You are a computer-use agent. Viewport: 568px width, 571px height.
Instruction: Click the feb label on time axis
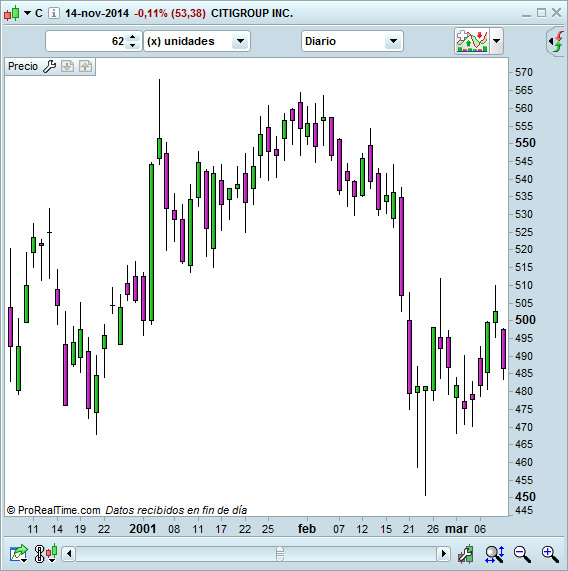tap(307, 529)
